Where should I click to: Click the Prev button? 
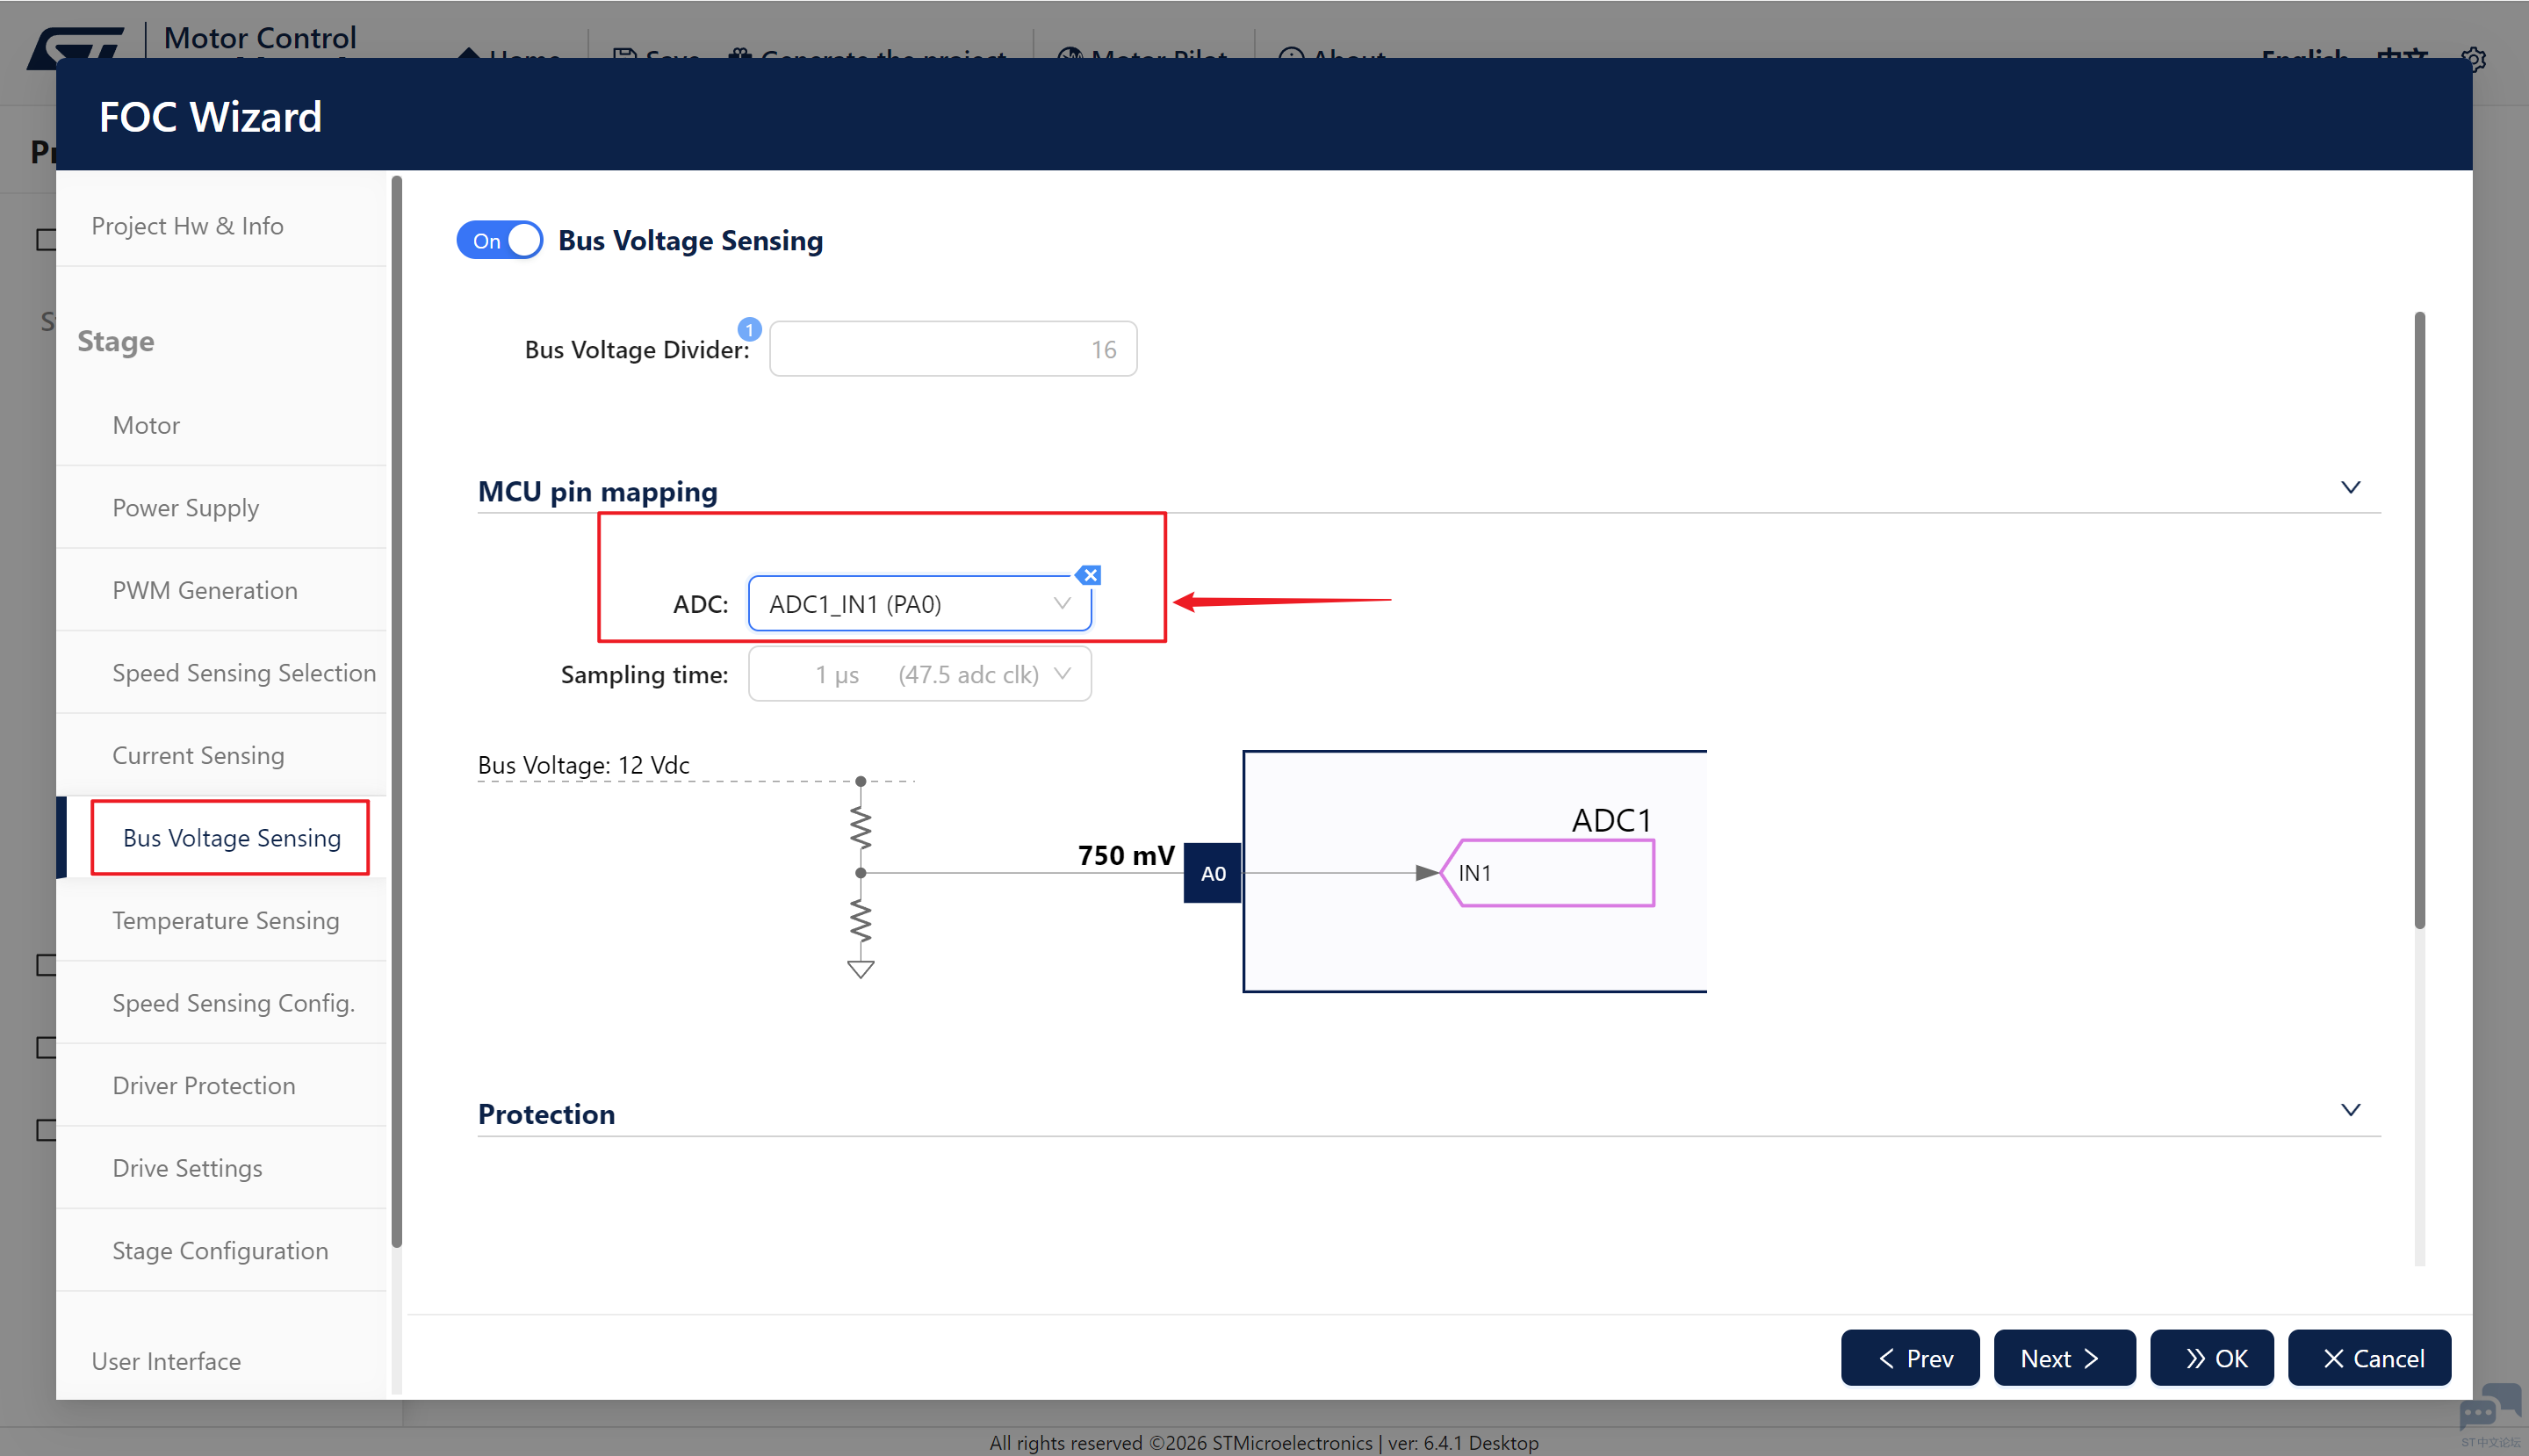click(1910, 1358)
